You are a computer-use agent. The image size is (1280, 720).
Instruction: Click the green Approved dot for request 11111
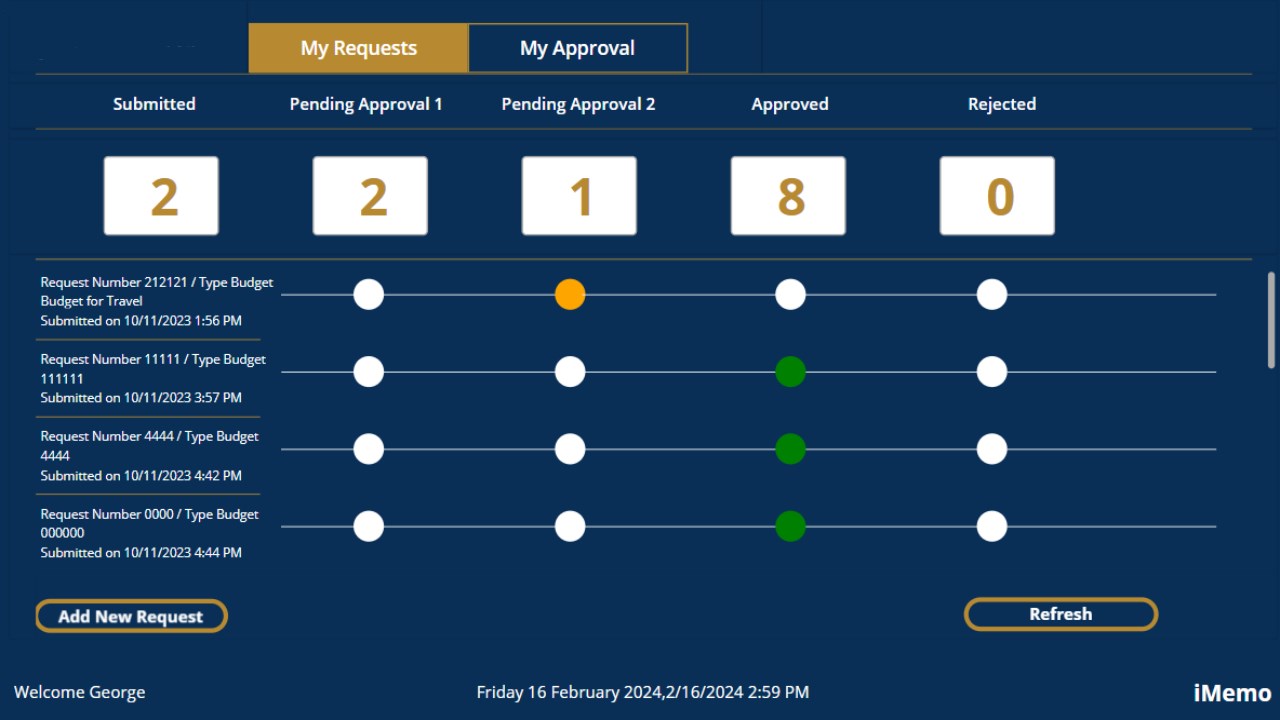click(x=790, y=372)
